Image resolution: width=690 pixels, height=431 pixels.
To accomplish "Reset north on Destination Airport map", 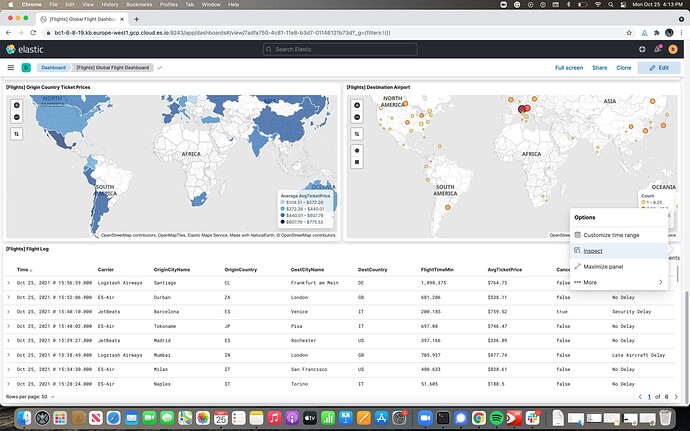I will coord(357,134).
